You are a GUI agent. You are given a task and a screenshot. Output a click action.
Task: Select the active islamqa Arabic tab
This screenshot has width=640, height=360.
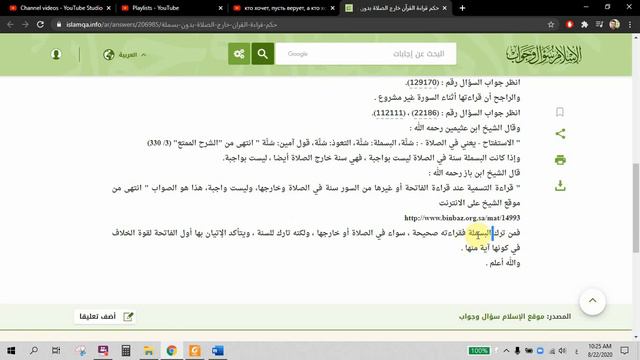[395, 8]
